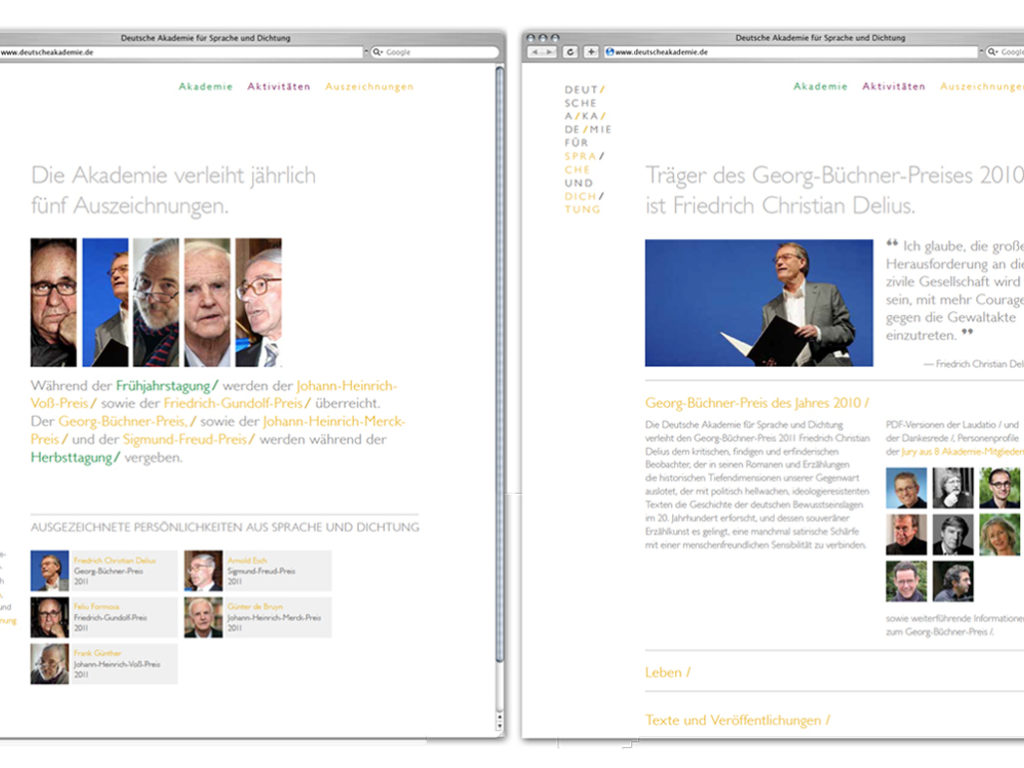Open the Herbsttagung link
Screen dimensions: 1024x768
(x=75, y=457)
